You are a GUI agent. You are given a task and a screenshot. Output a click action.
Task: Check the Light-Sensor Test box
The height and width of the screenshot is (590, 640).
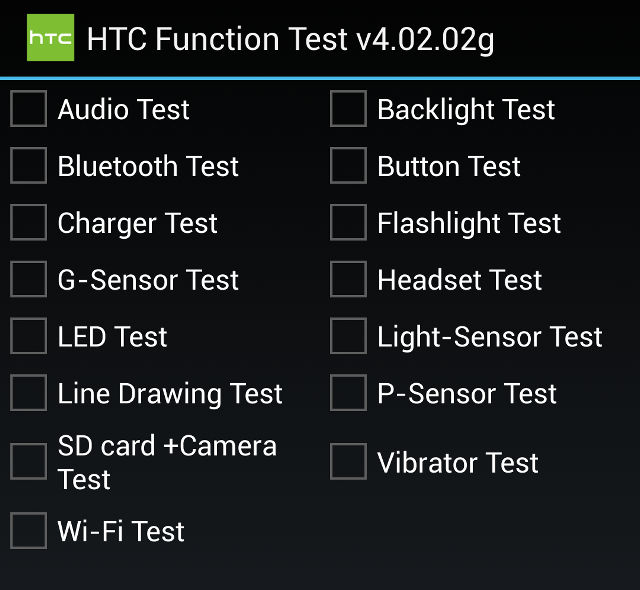348,337
